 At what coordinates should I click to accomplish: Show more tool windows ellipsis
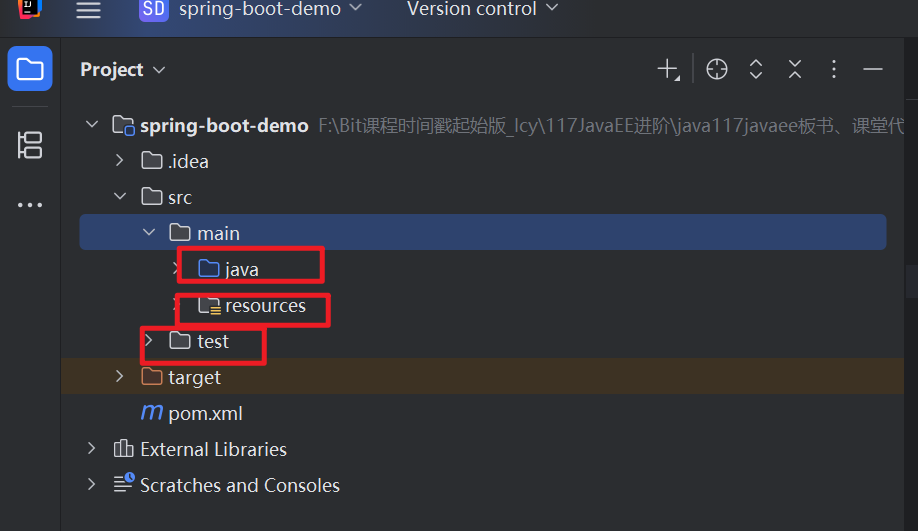[x=30, y=205]
